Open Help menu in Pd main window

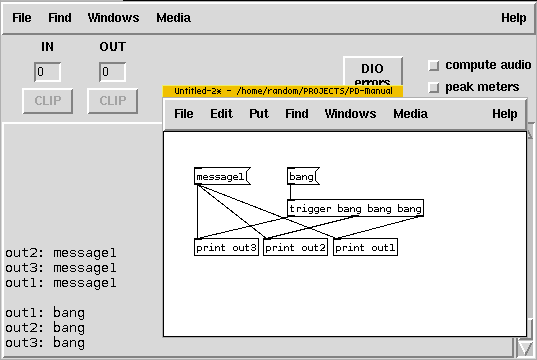[x=514, y=18]
